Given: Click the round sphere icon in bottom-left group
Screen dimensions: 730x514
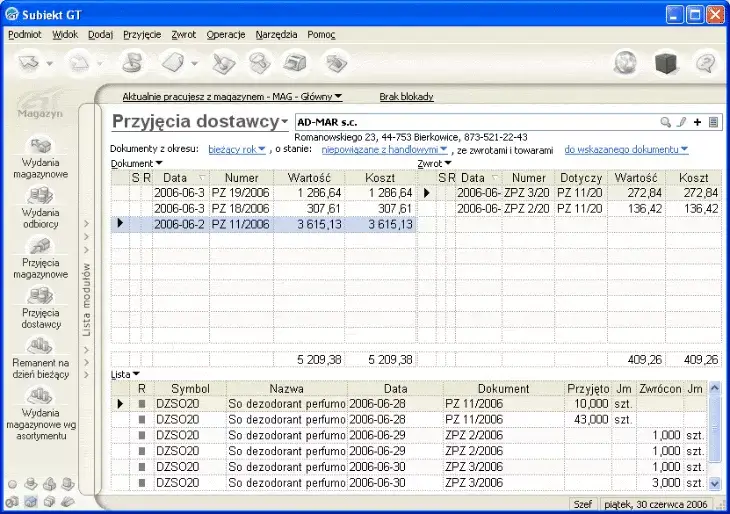Looking at the screenshot, I should coord(13,484).
